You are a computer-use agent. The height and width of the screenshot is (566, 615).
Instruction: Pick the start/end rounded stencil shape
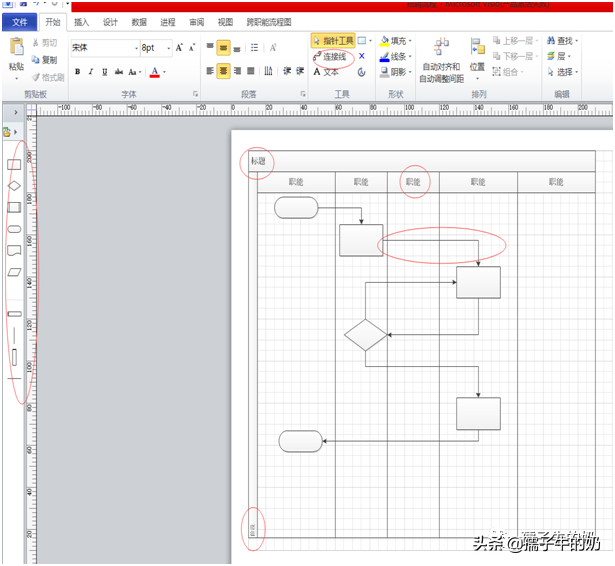click(14, 229)
